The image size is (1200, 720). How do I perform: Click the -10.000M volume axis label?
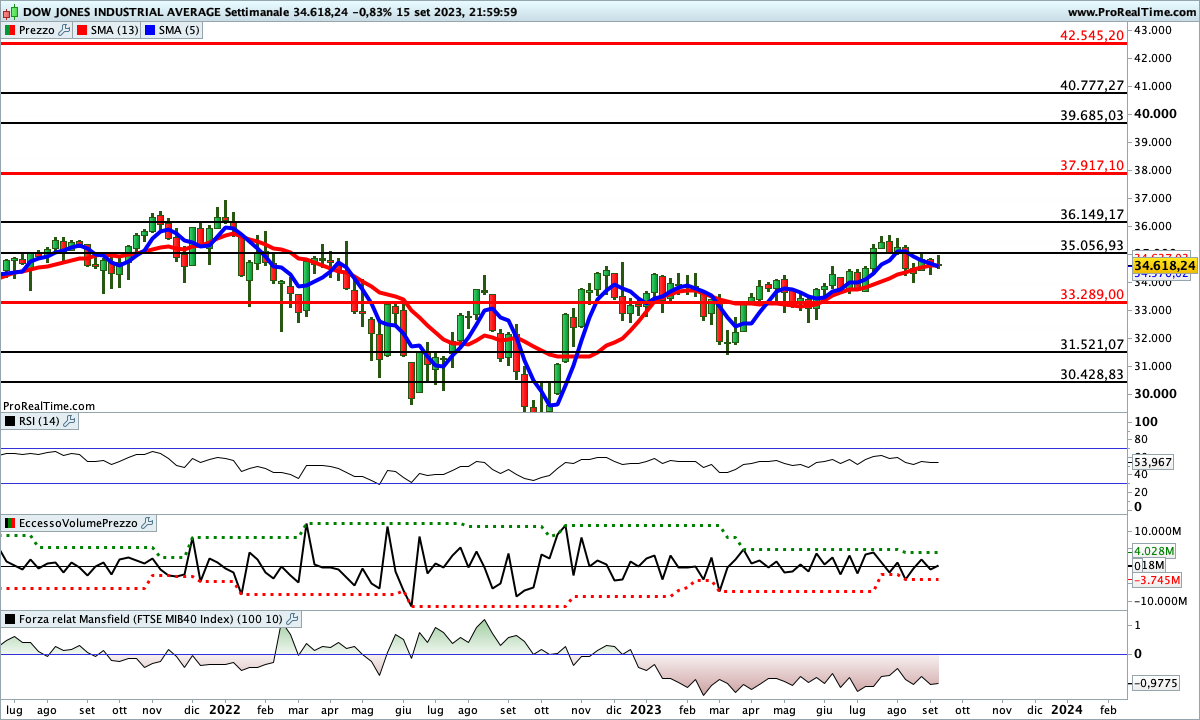coord(1162,601)
